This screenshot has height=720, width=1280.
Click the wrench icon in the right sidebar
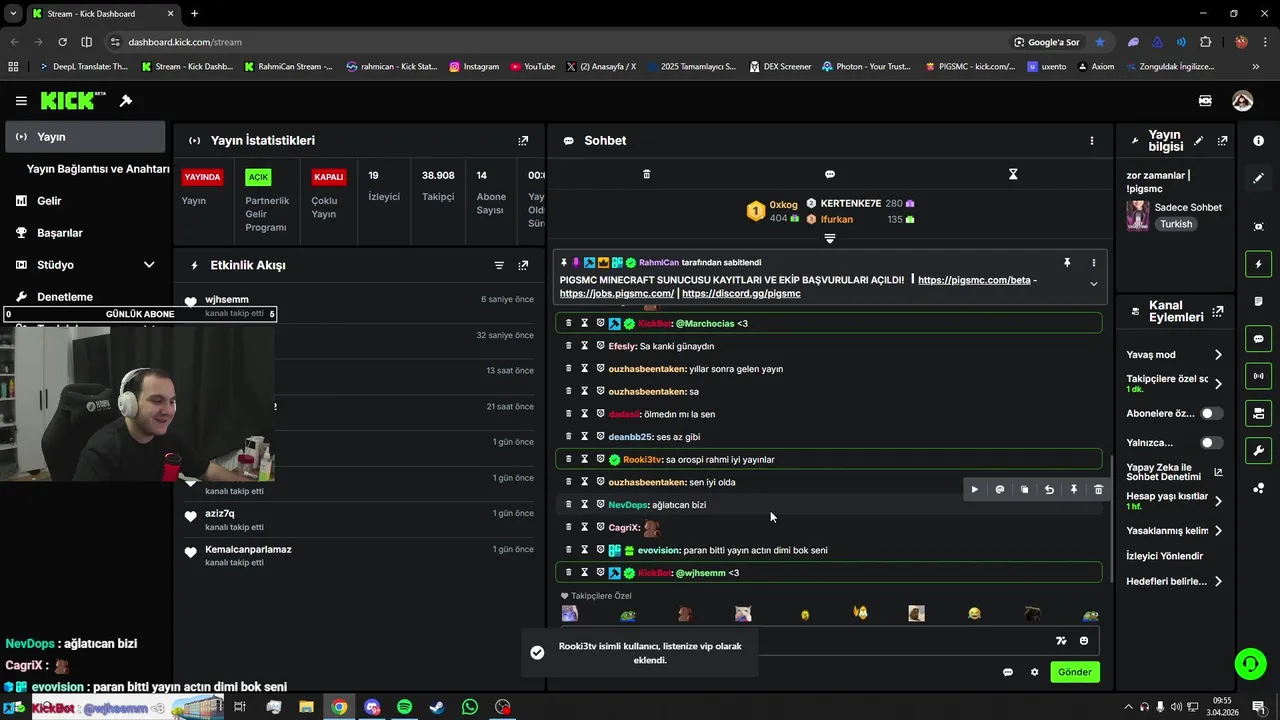tap(1258, 450)
